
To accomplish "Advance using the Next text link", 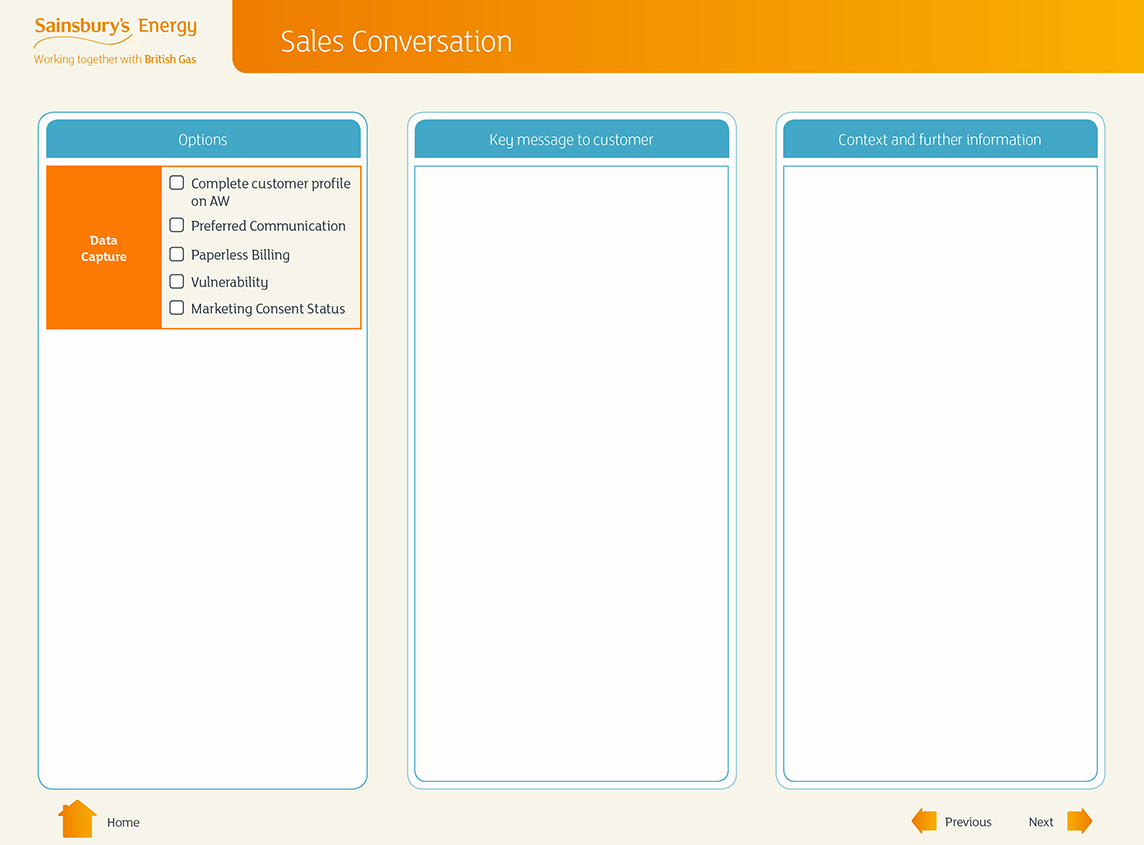I will (x=1041, y=822).
